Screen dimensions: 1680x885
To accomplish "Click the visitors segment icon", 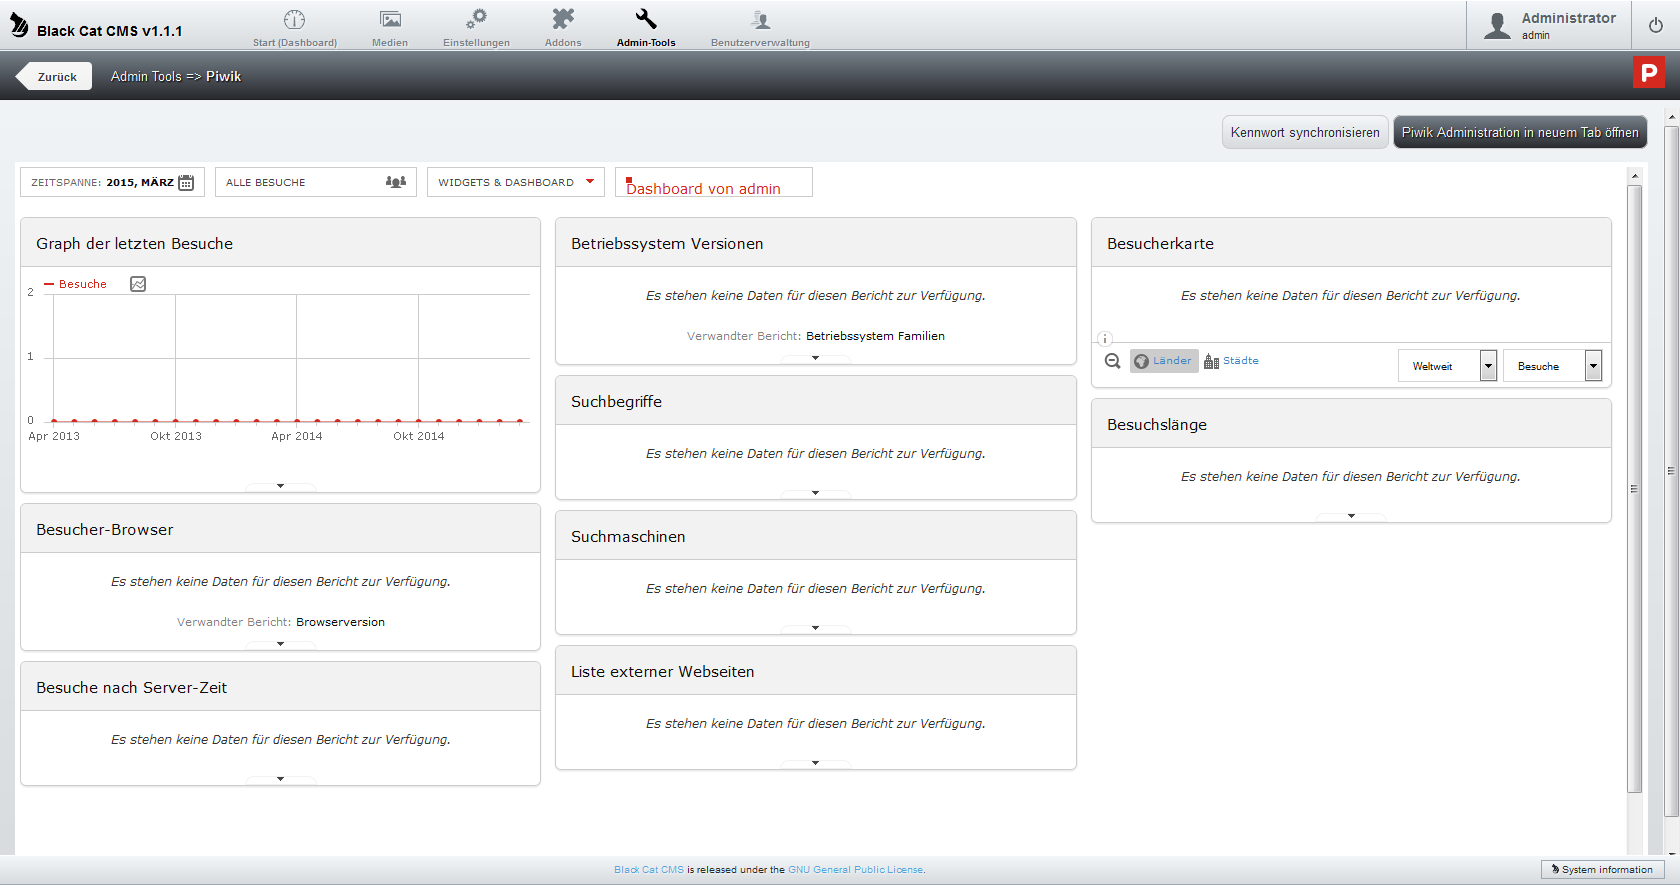I will click(396, 182).
